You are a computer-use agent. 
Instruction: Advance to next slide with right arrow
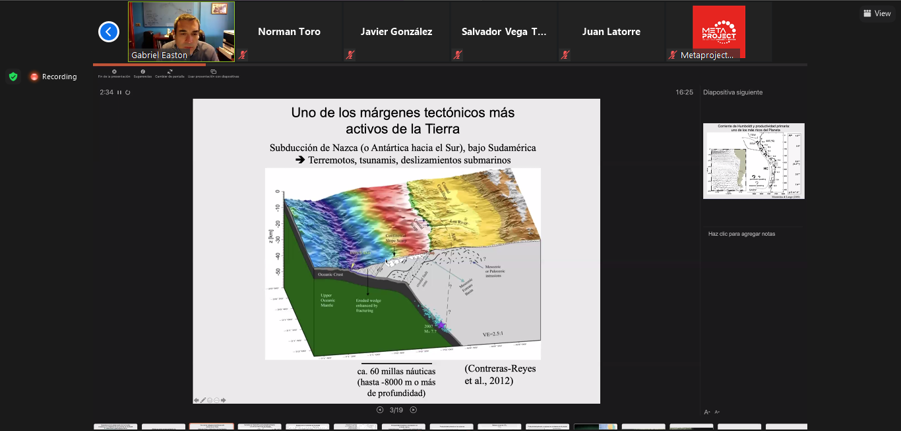click(x=413, y=410)
